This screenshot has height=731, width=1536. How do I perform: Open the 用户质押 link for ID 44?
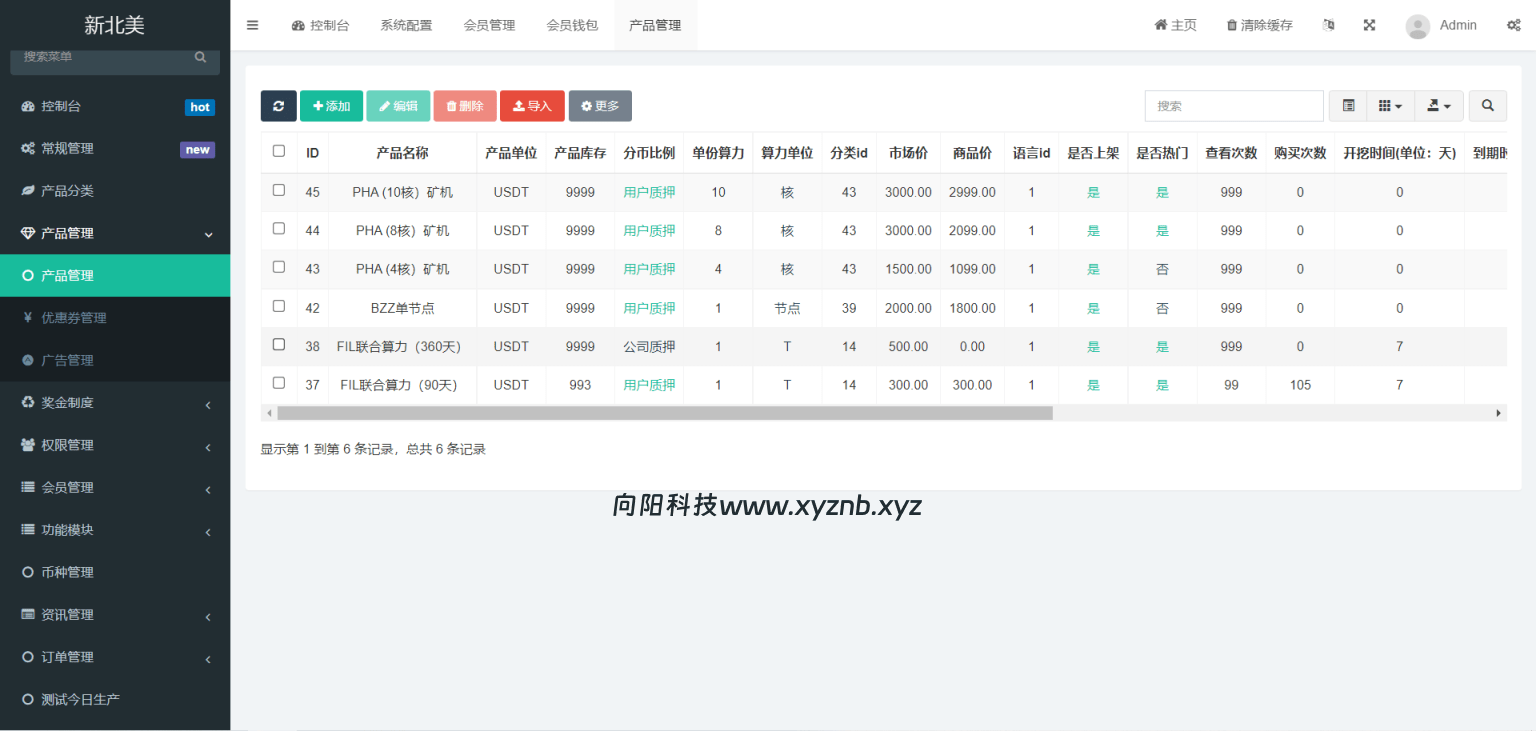648,230
